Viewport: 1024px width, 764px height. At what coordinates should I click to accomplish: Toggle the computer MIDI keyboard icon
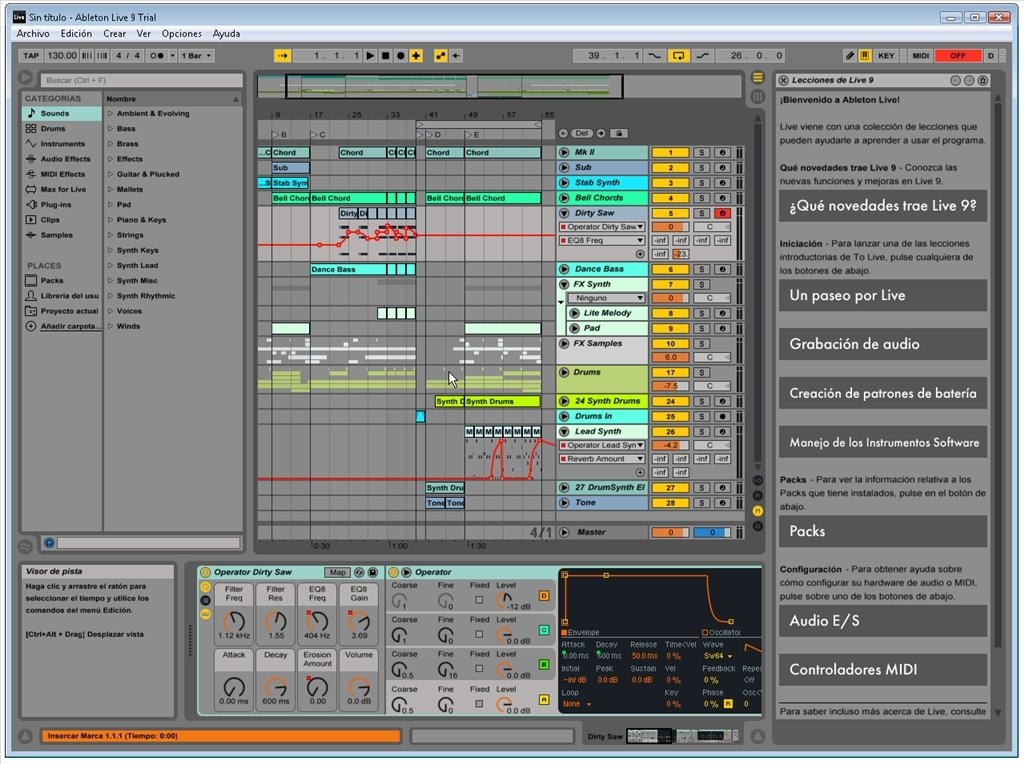click(x=865, y=56)
